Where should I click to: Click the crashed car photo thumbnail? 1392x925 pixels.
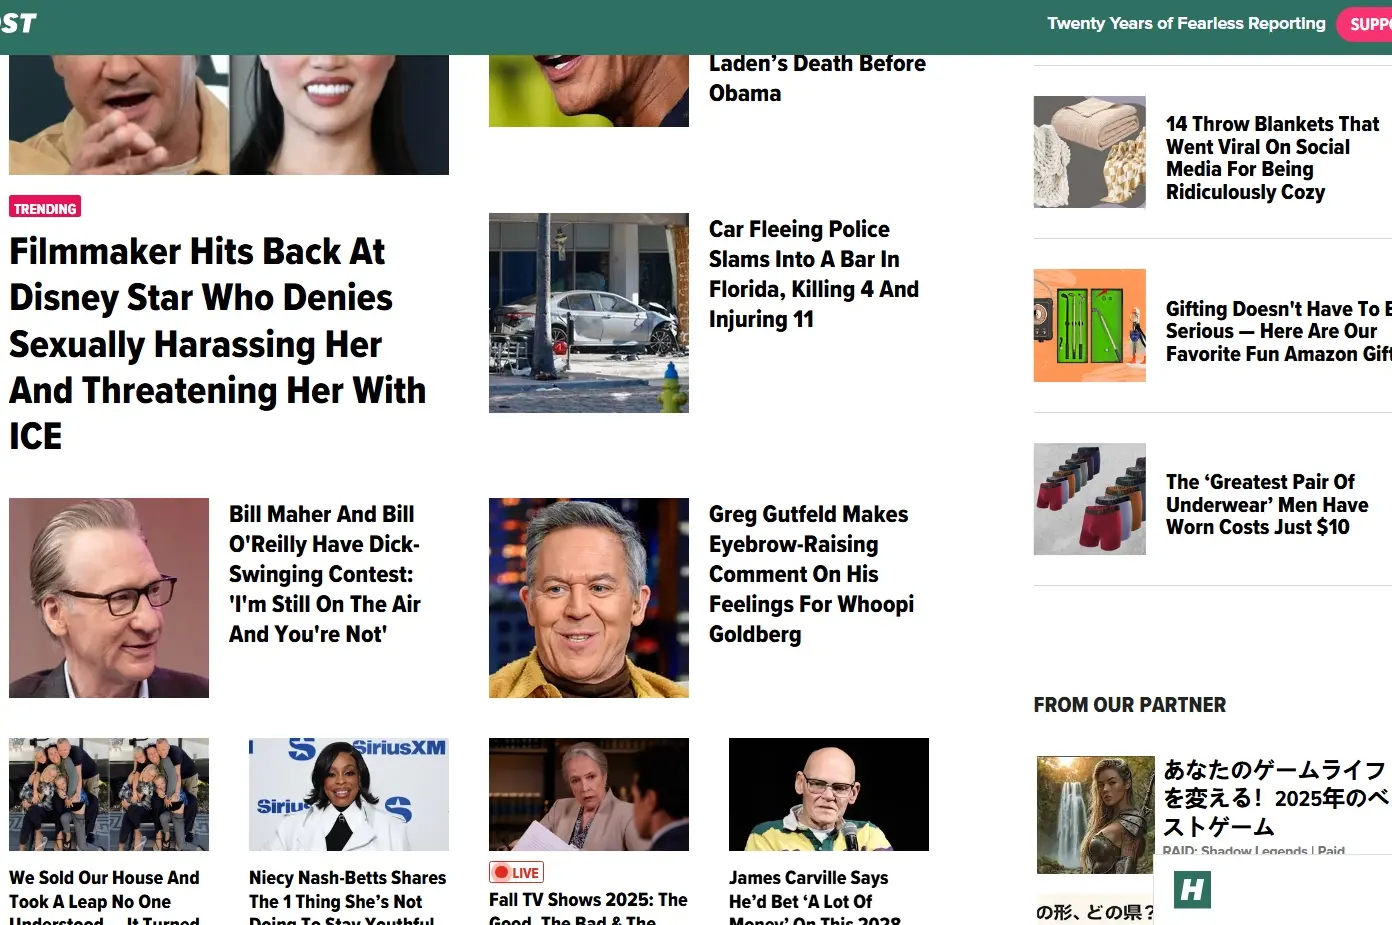click(589, 313)
